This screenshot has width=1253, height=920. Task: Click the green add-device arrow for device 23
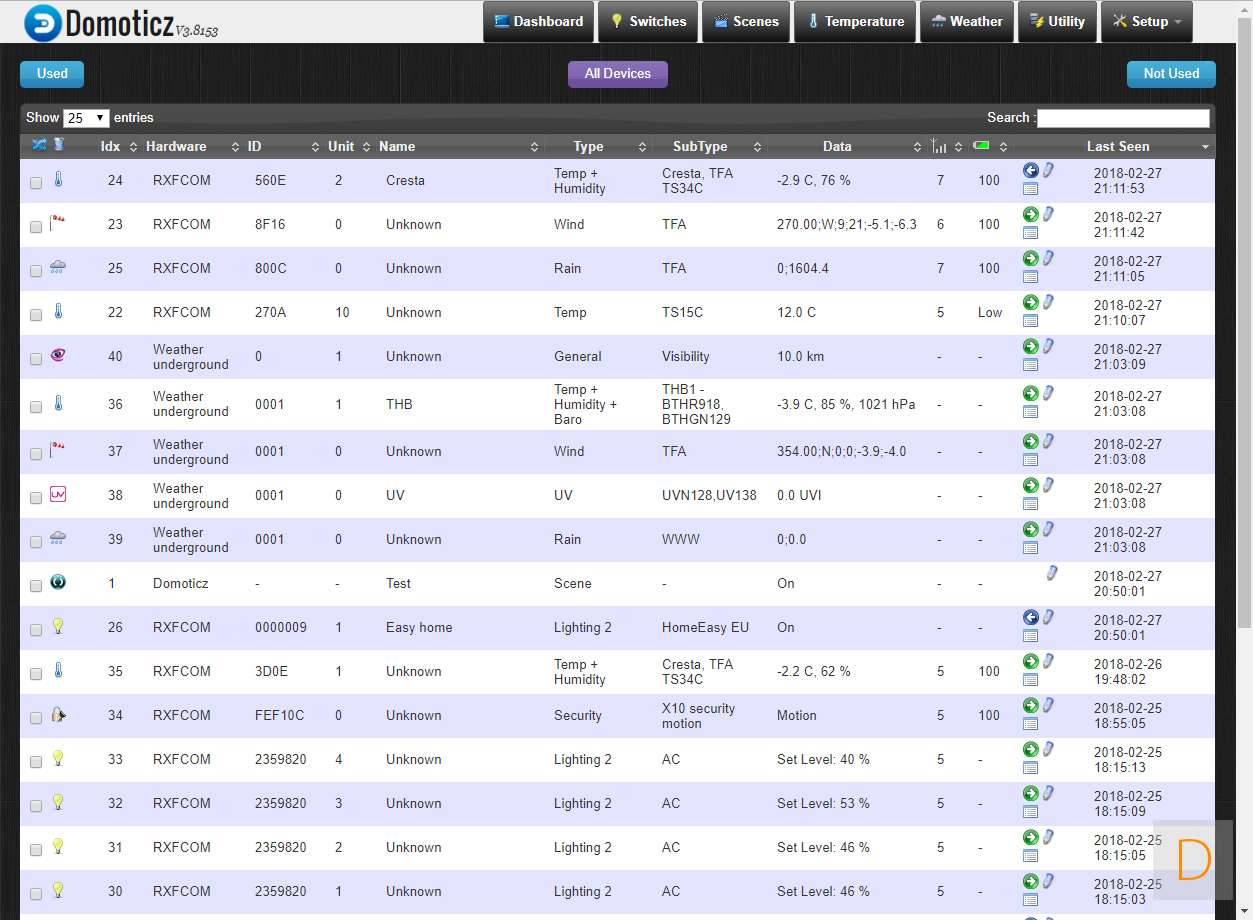1030,214
